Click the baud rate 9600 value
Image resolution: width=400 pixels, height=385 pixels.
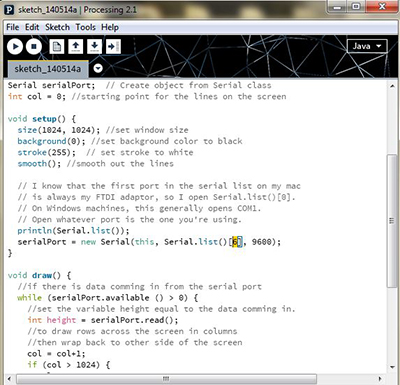(262, 242)
